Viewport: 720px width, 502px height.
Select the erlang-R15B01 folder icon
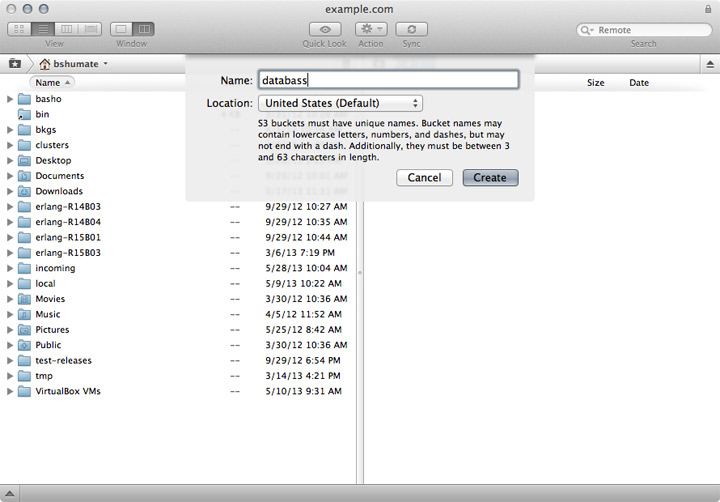click(x=24, y=237)
